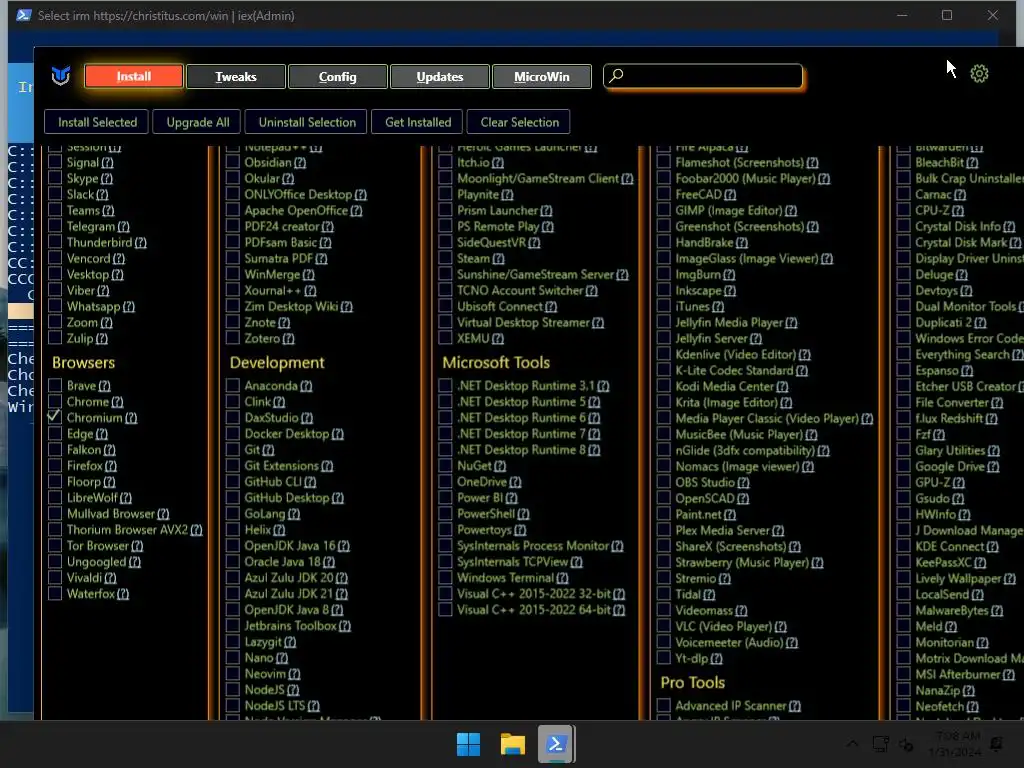Check the GitHub Desktop checkbox
This screenshot has height=768, width=1024.
pyautogui.click(x=232, y=497)
